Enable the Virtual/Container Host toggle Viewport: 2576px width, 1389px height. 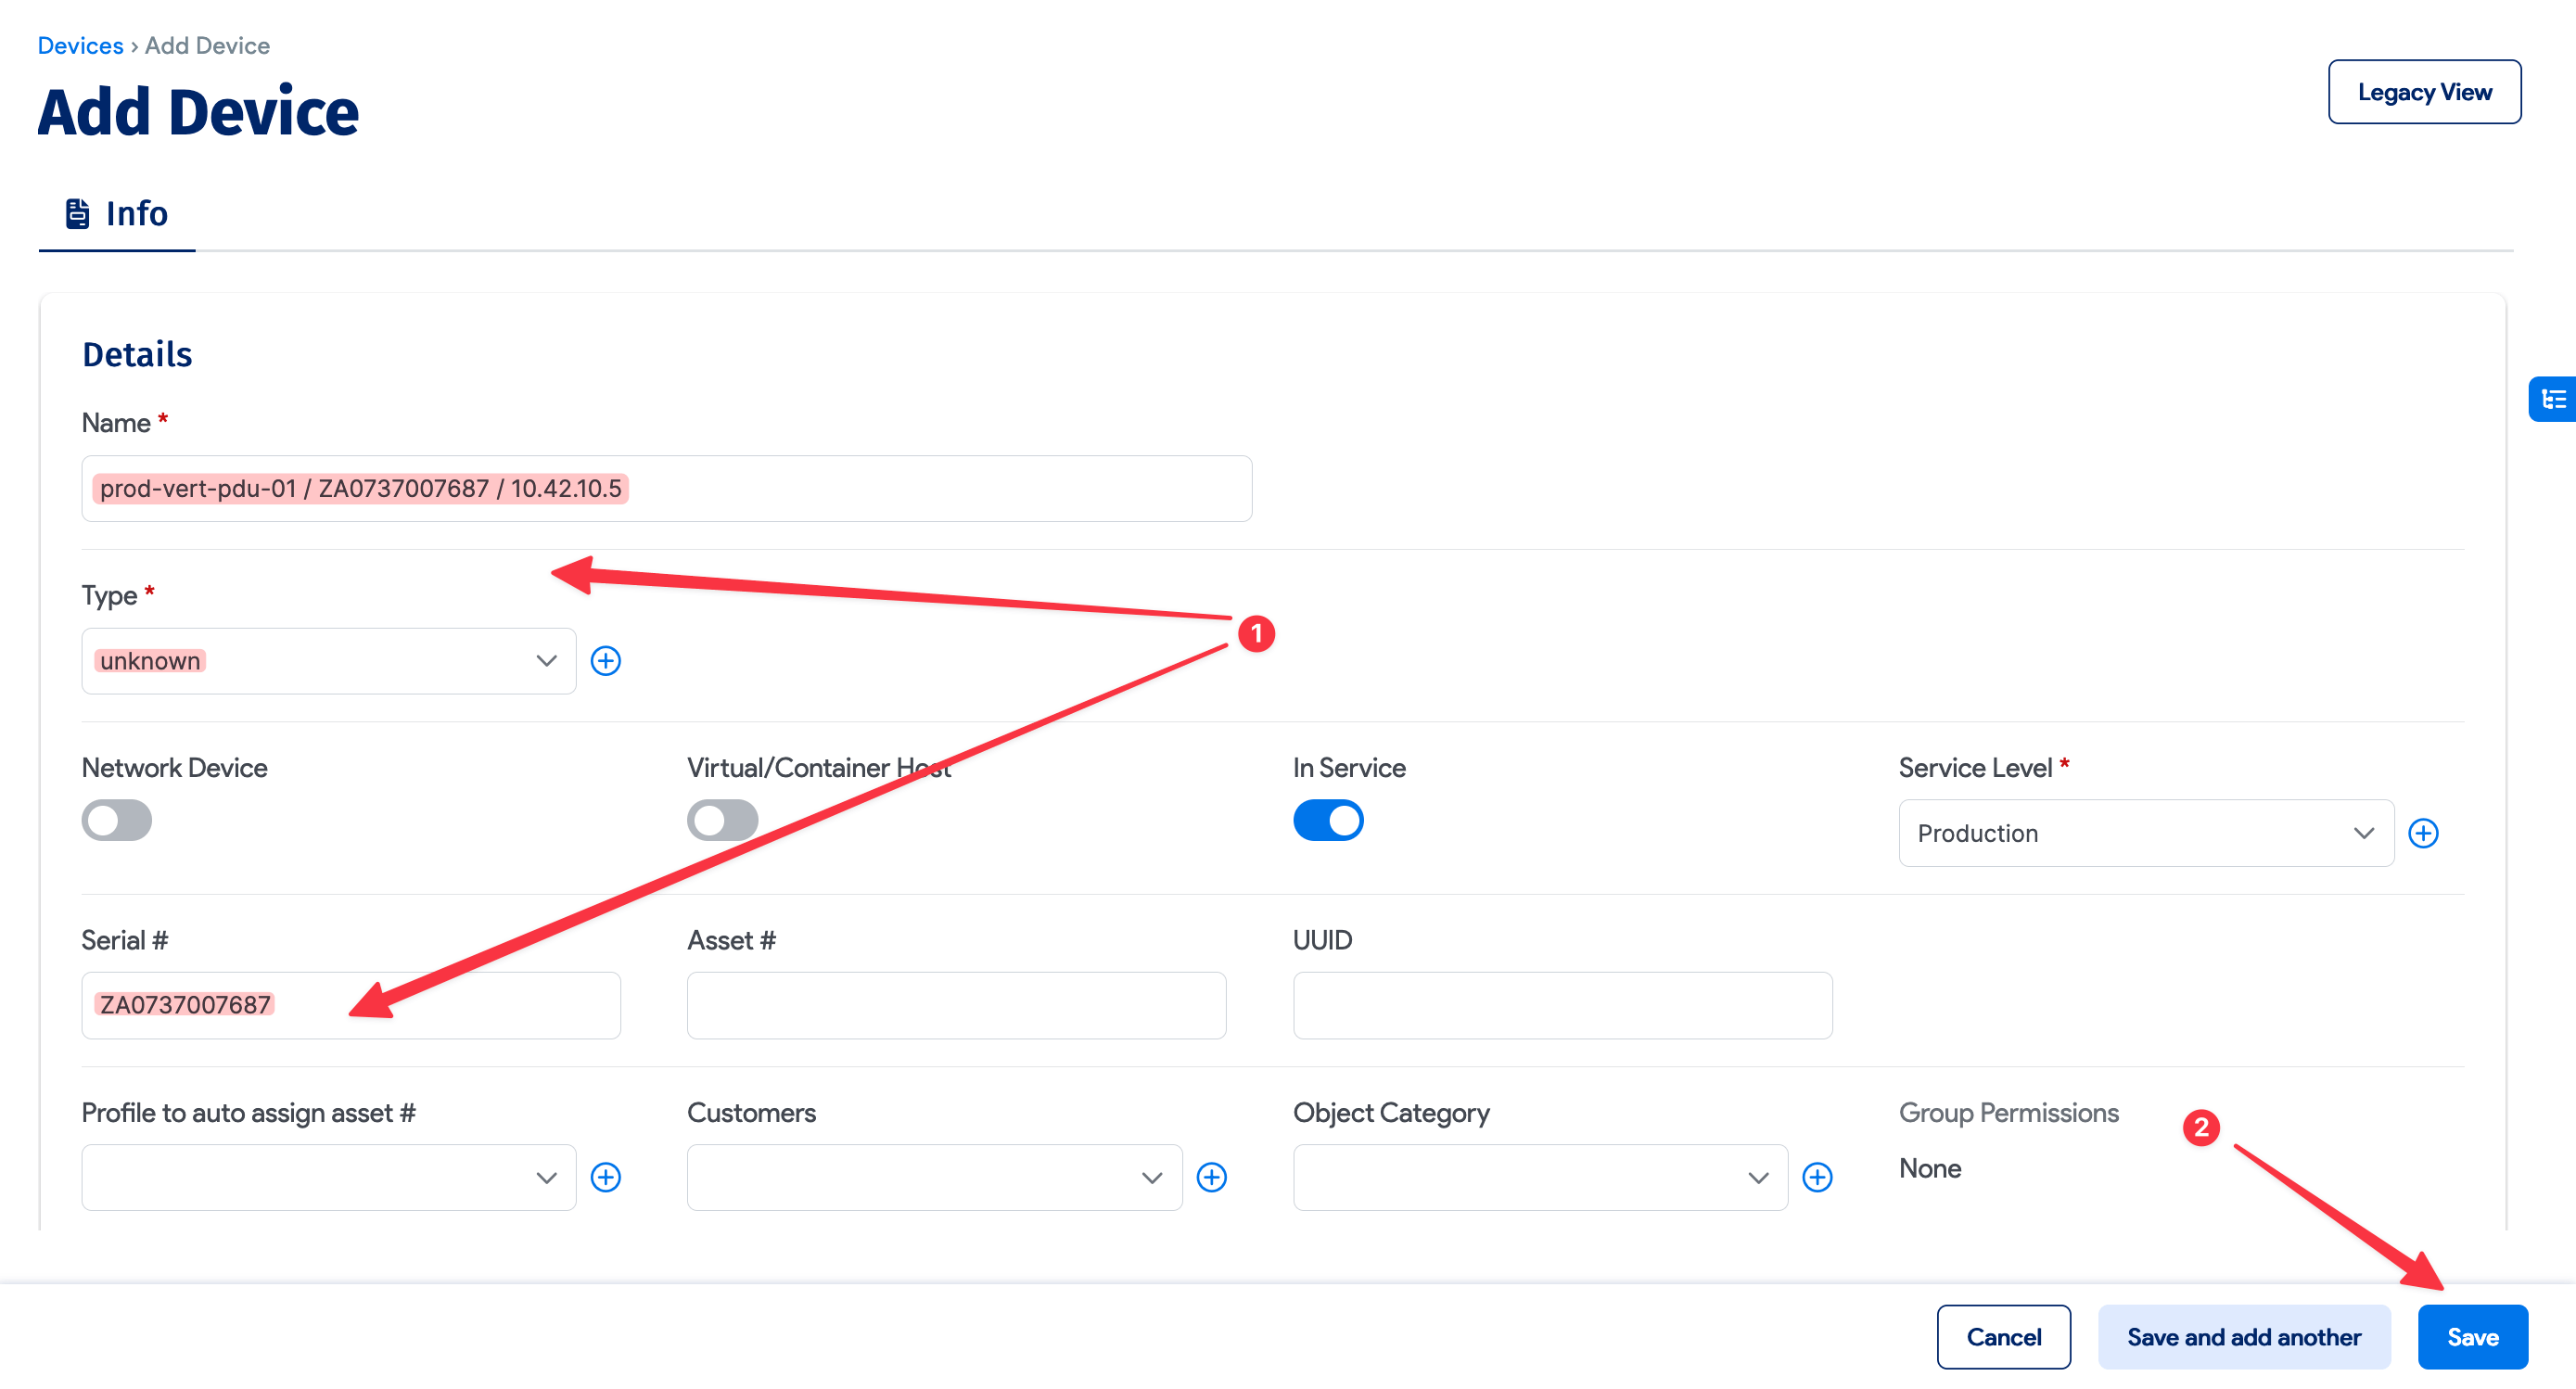click(x=722, y=820)
